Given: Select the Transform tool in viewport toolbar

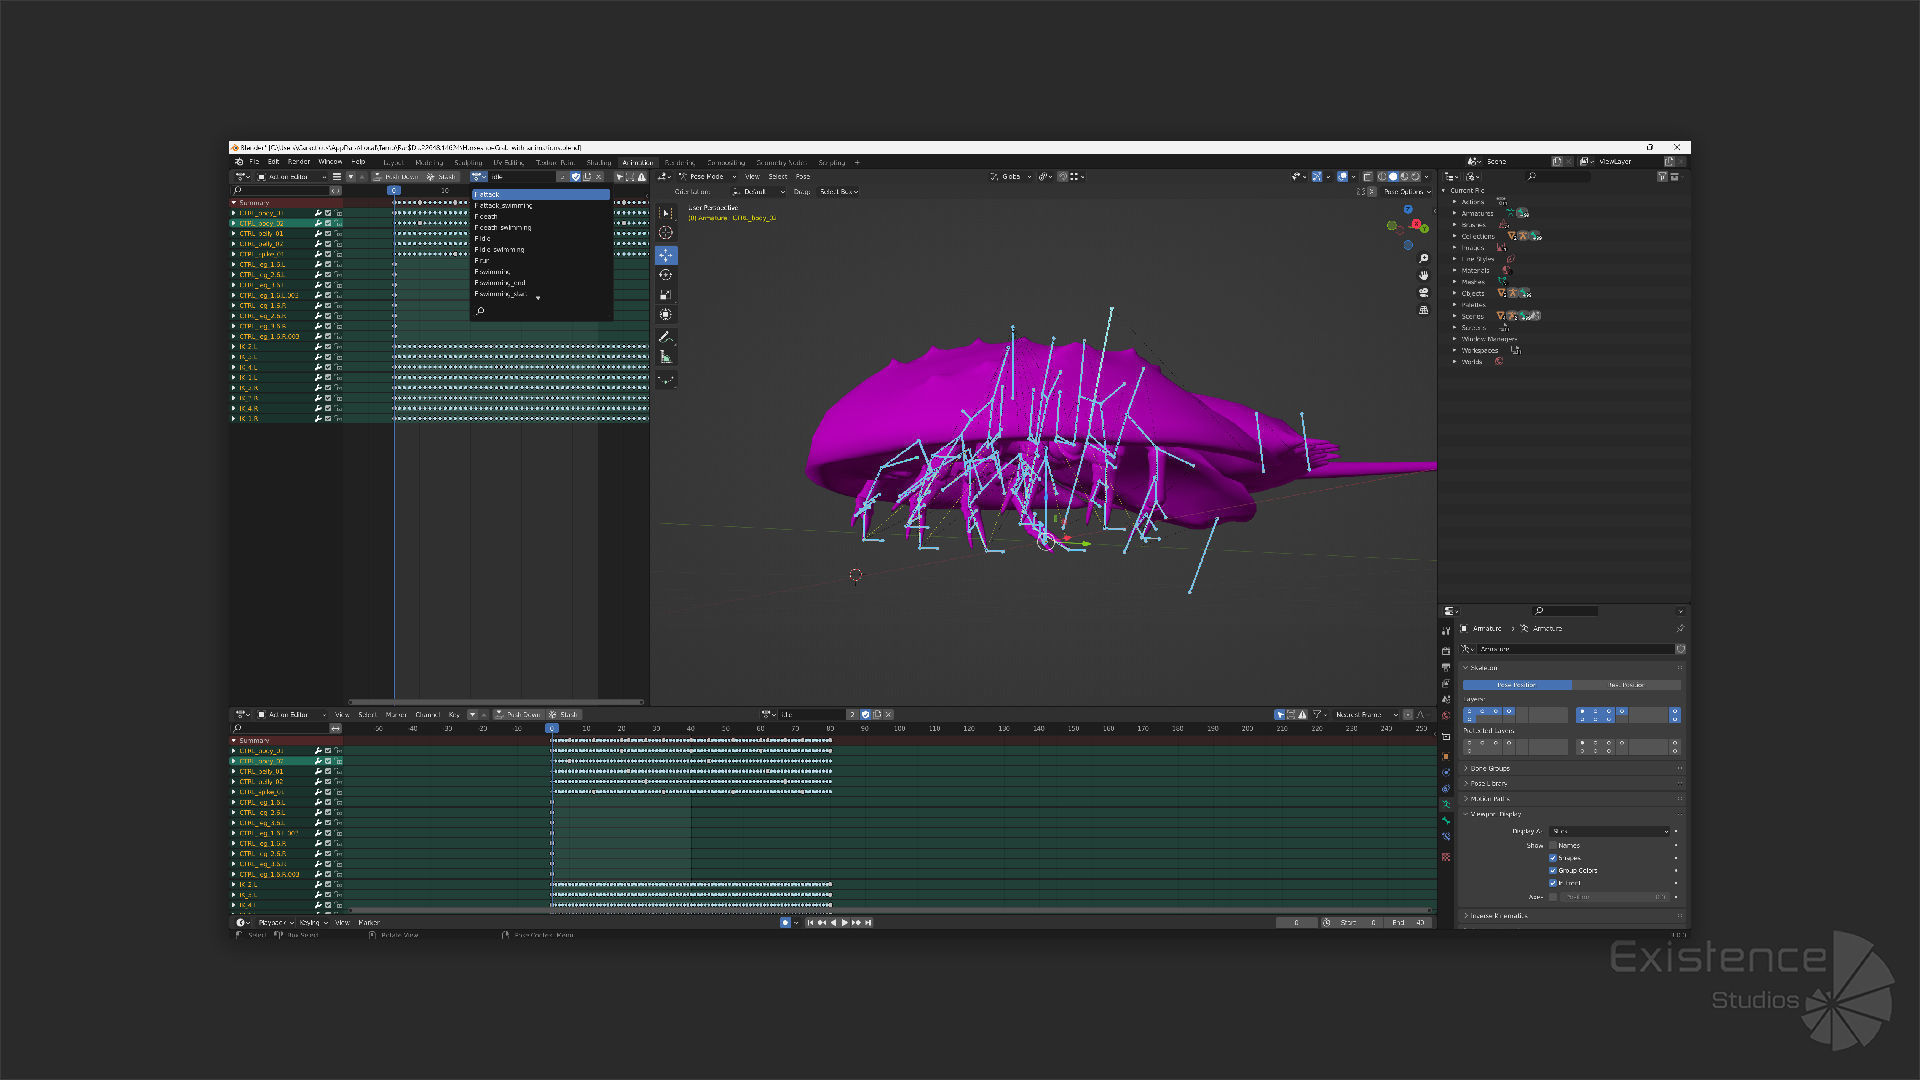Looking at the screenshot, I should pyautogui.click(x=666, y=315).
